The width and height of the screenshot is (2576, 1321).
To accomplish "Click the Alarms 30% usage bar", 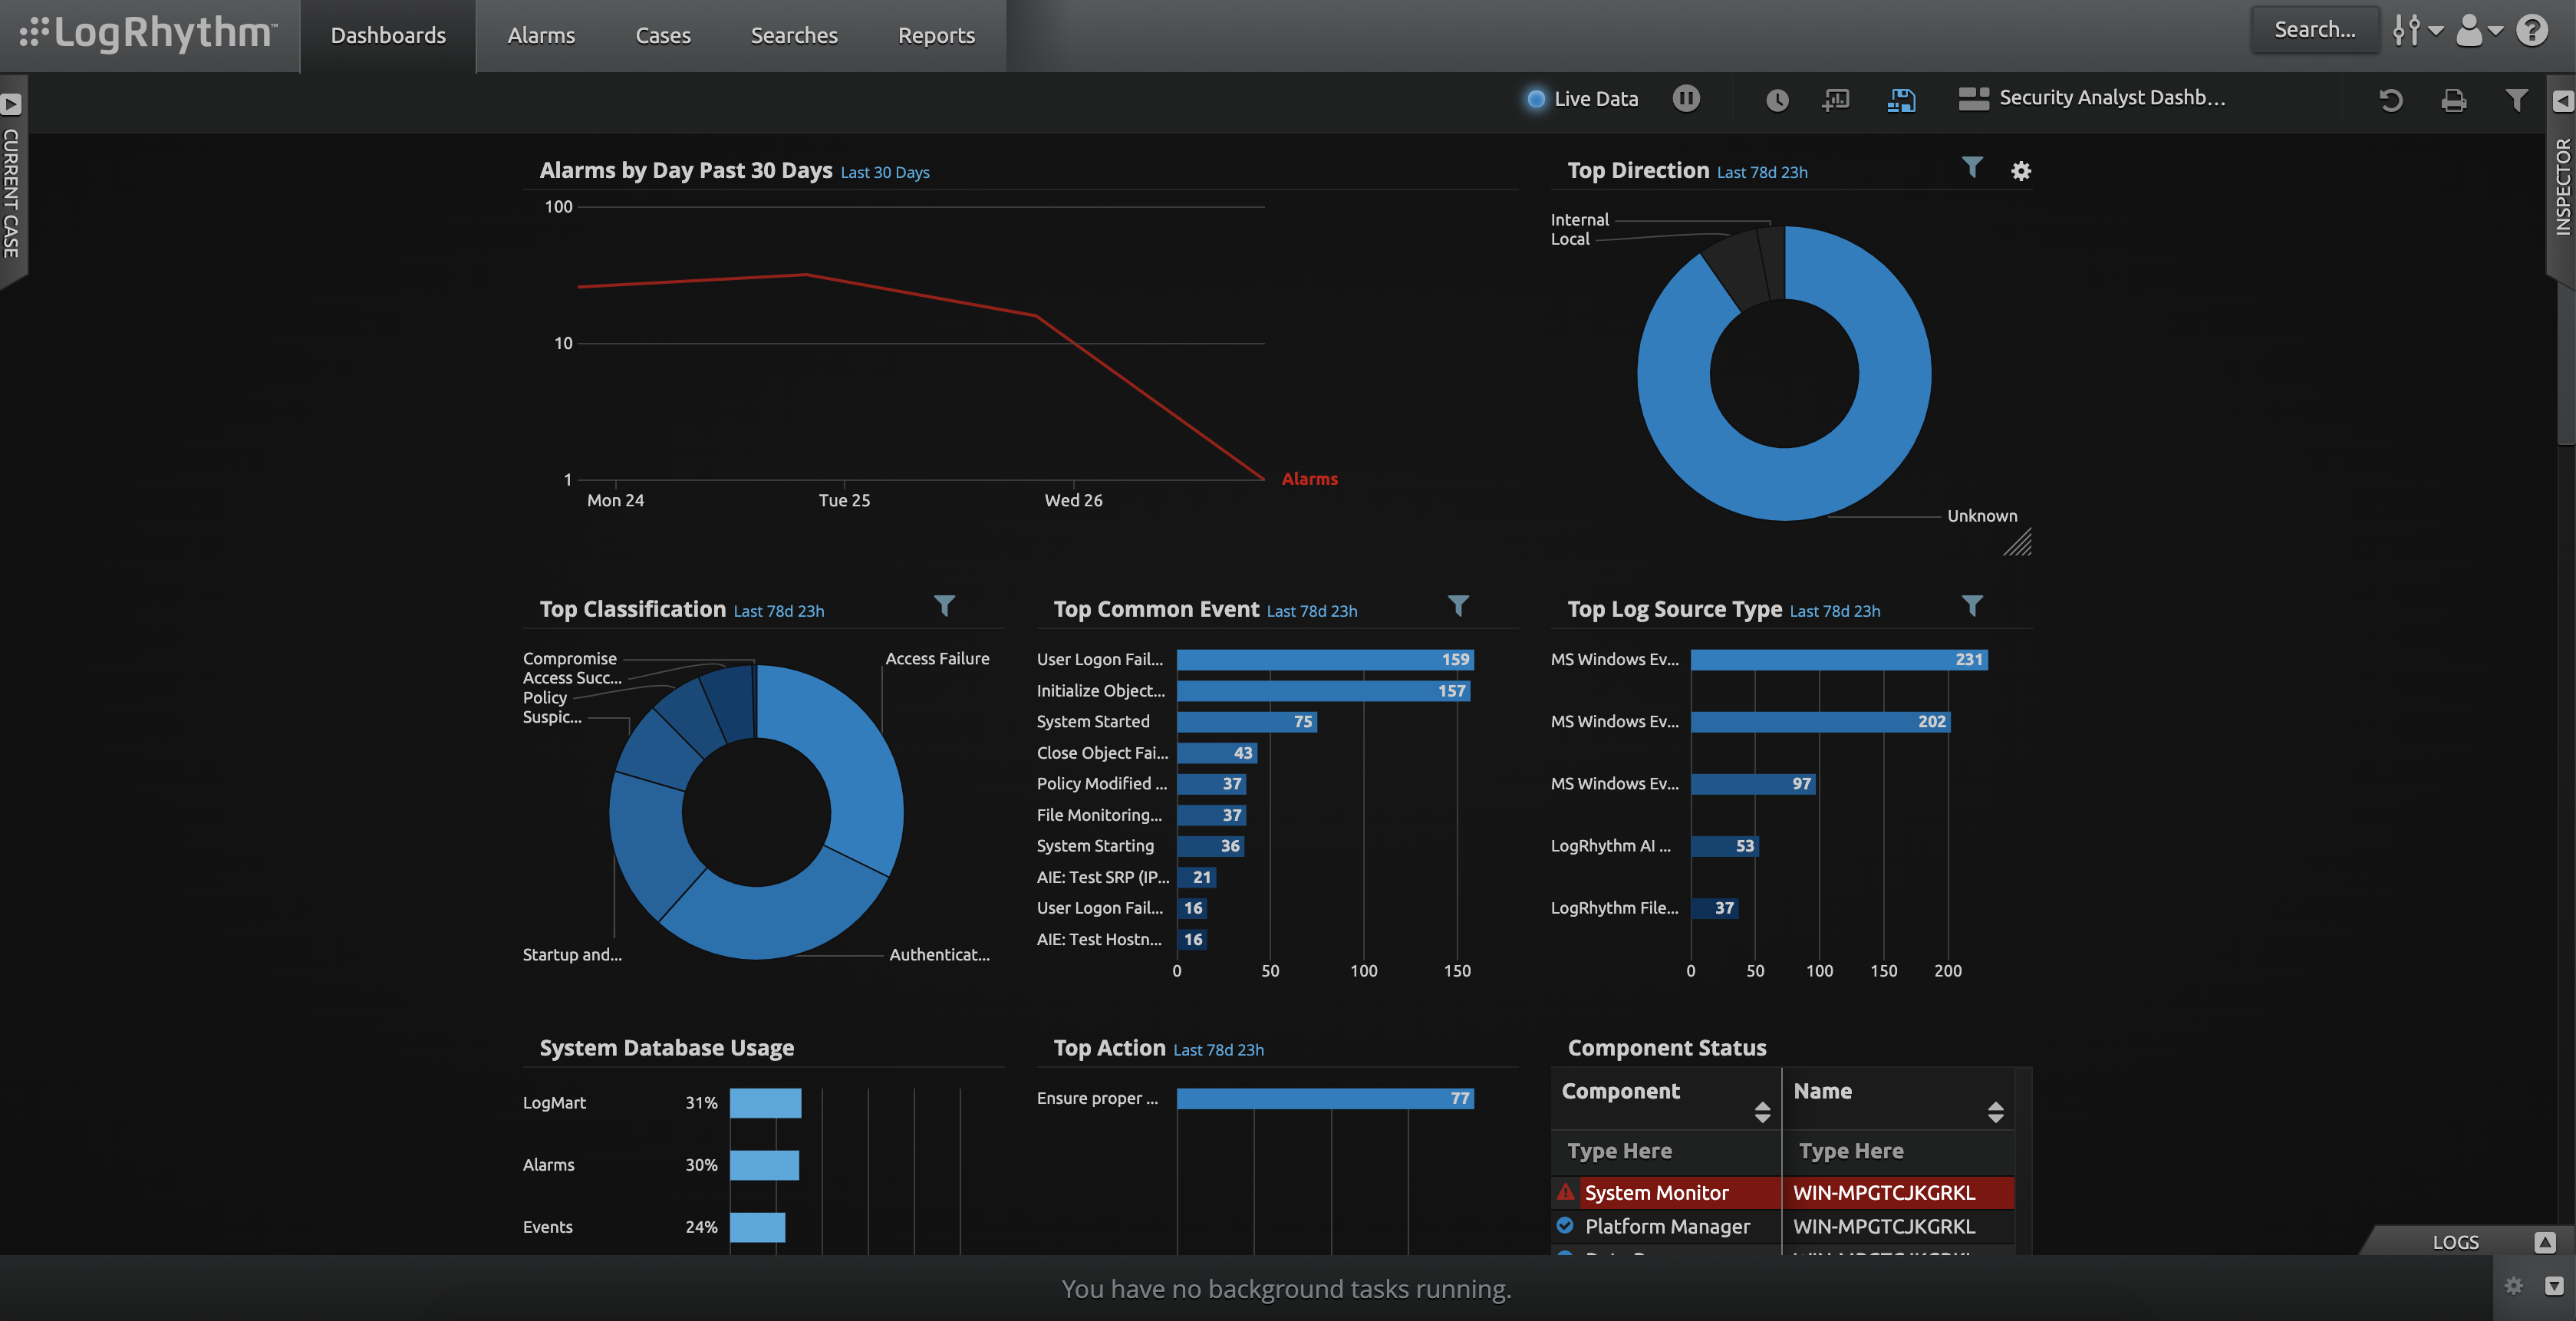I will (764, 1165).
